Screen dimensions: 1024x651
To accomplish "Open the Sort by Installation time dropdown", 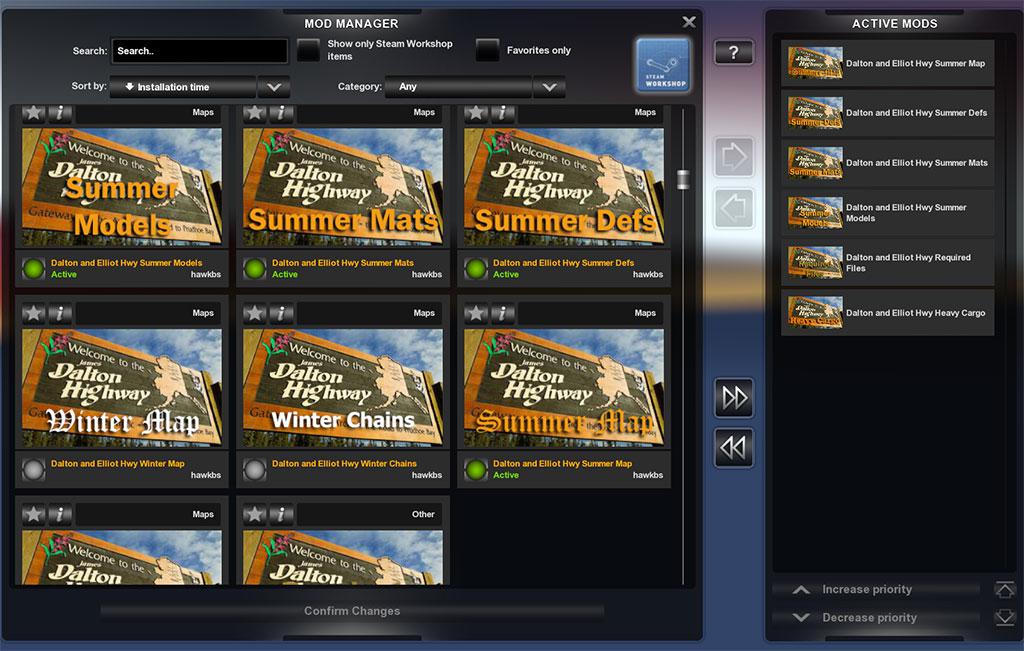I will [x=182, y=87].
